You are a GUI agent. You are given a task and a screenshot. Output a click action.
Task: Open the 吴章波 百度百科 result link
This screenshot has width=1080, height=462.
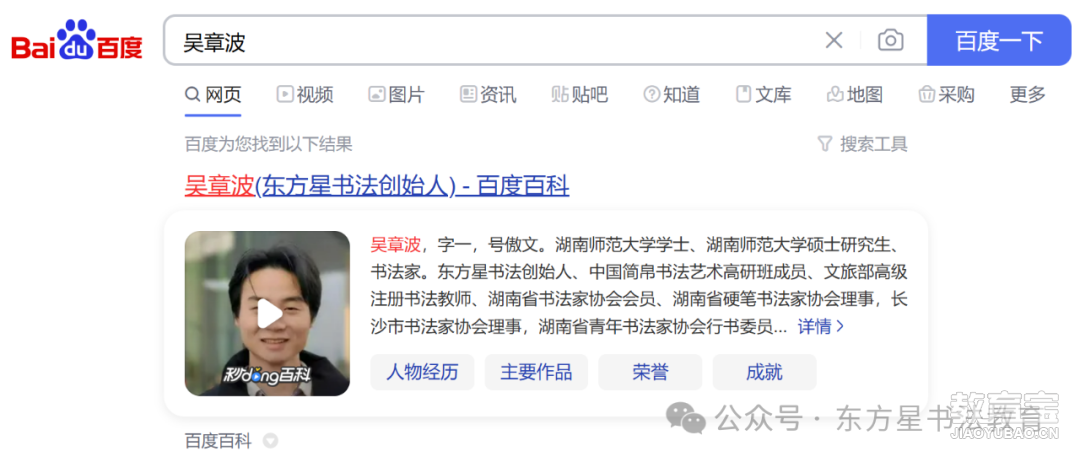pos(377,186)
